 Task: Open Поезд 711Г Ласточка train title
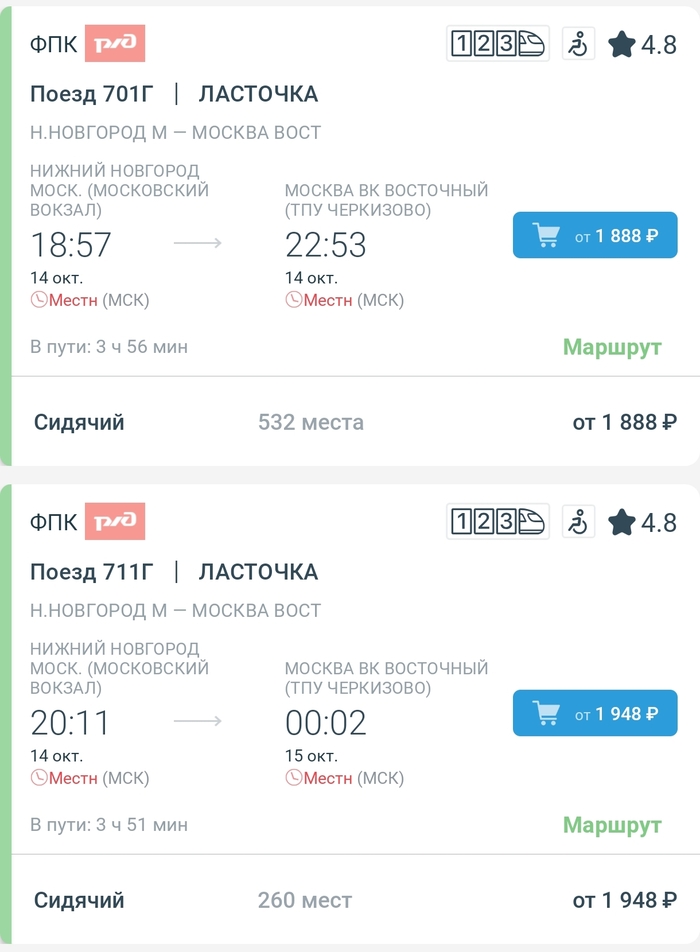point(174,572)
